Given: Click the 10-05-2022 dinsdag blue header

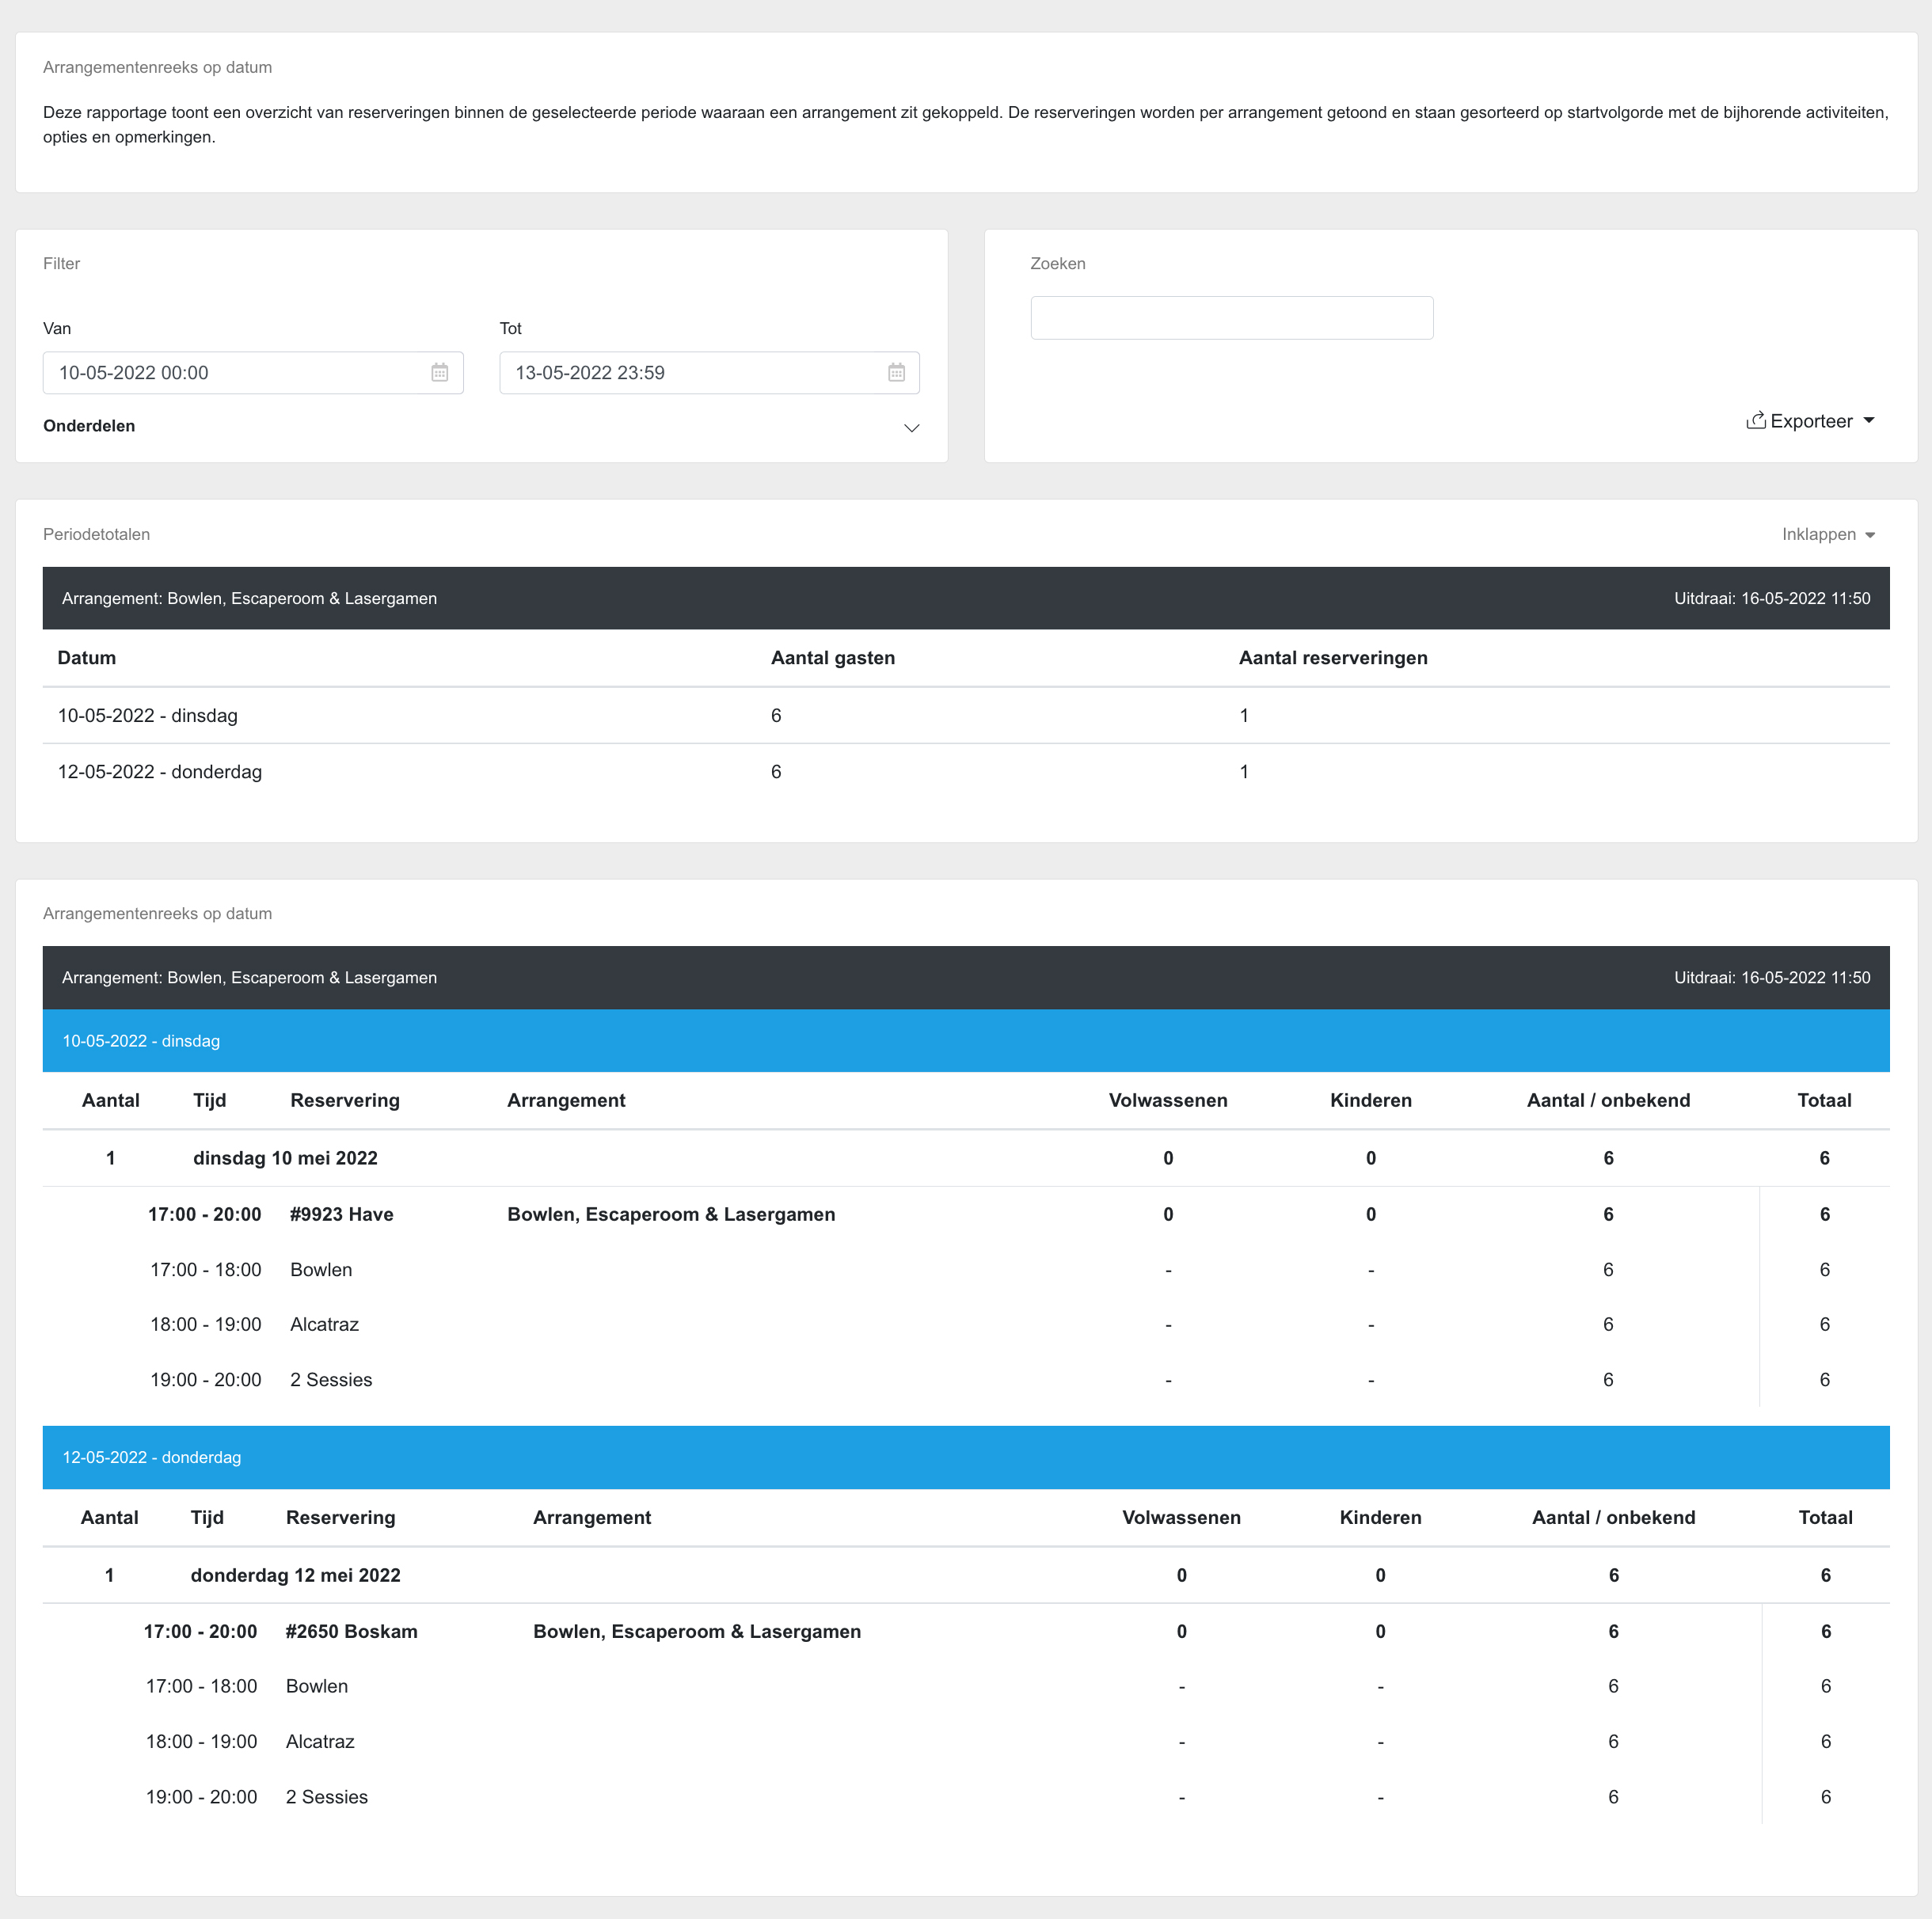Looking at the screenshot, I should pos(141,1041).
